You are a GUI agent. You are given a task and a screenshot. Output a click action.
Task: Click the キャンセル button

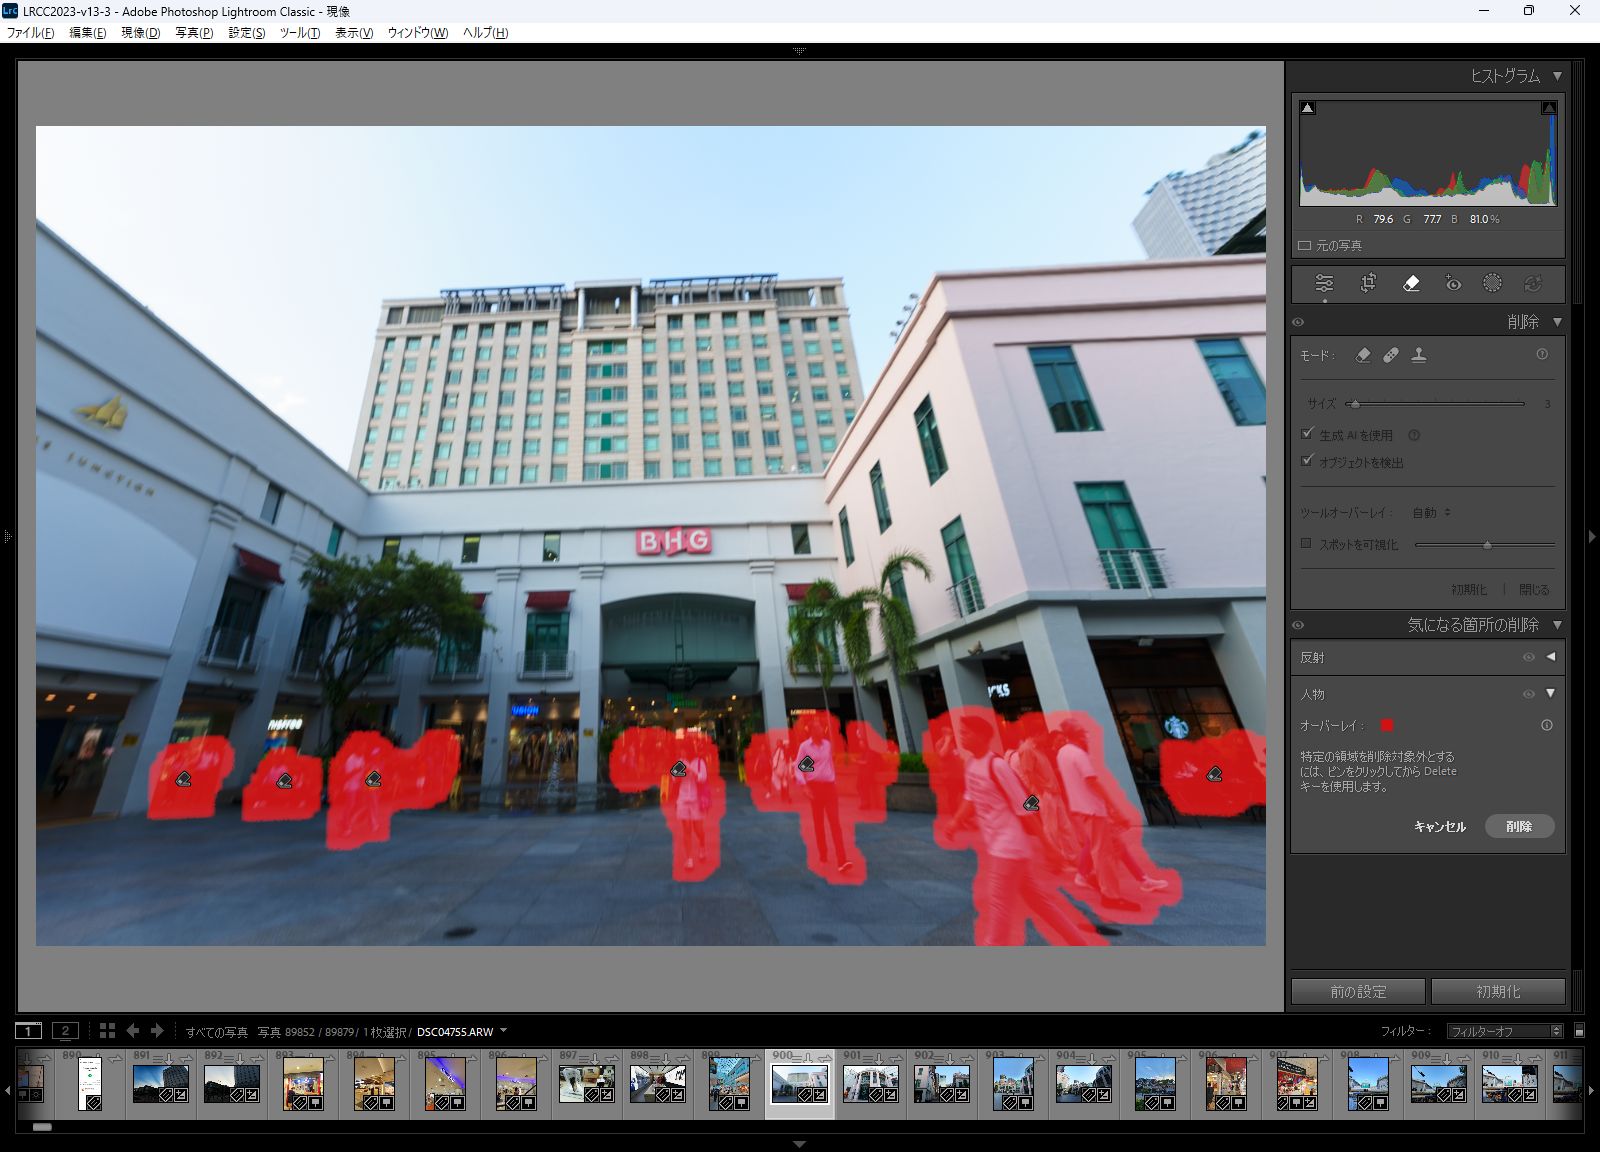click(1440, 826)
